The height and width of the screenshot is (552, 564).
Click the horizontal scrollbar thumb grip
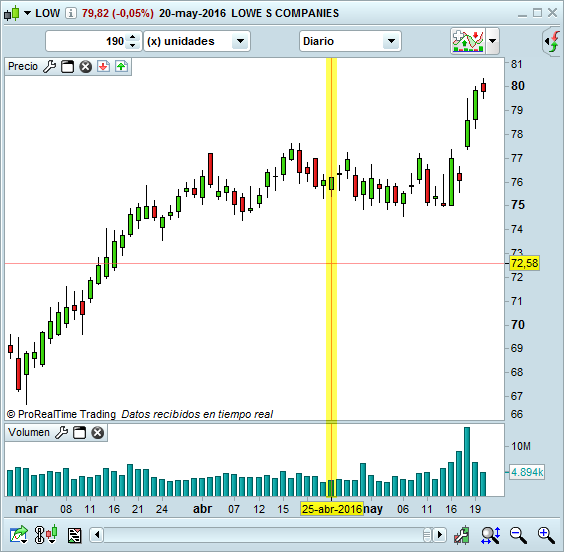[x=427, y=535]
